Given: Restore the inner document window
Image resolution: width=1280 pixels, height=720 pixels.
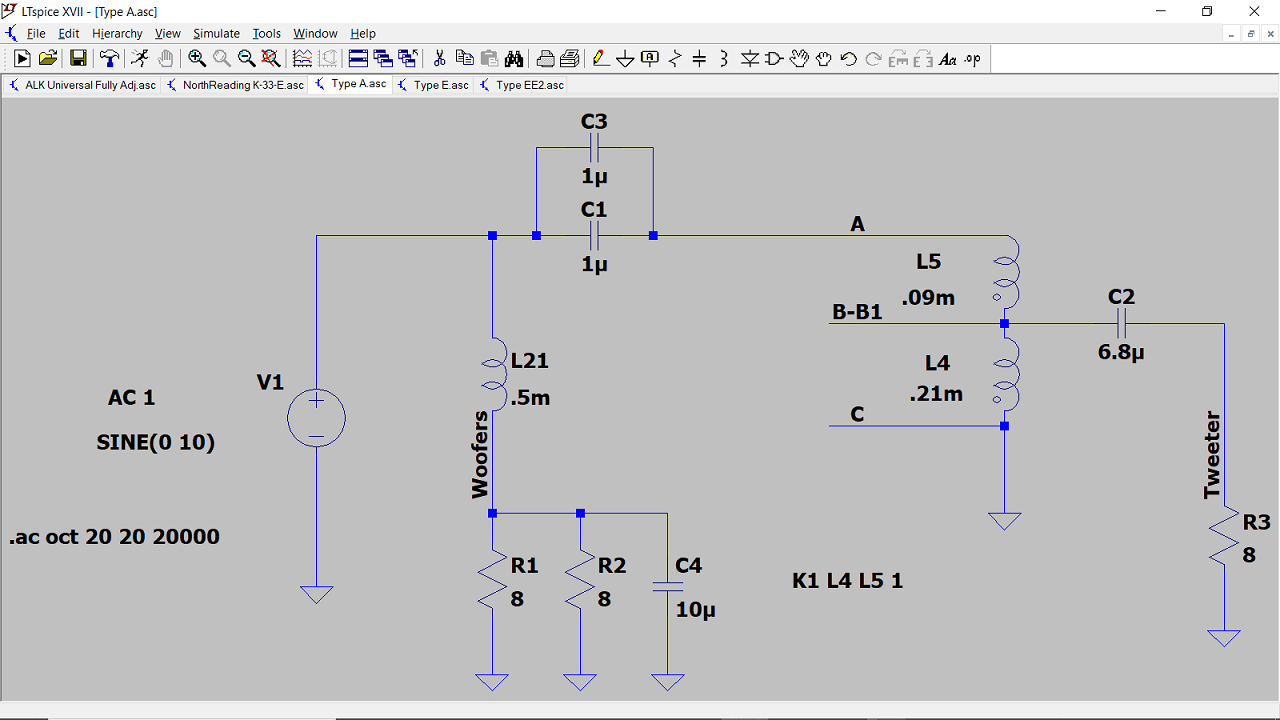Looking at the screenshot, I should pyautogui.click(x=1251, y=33).
